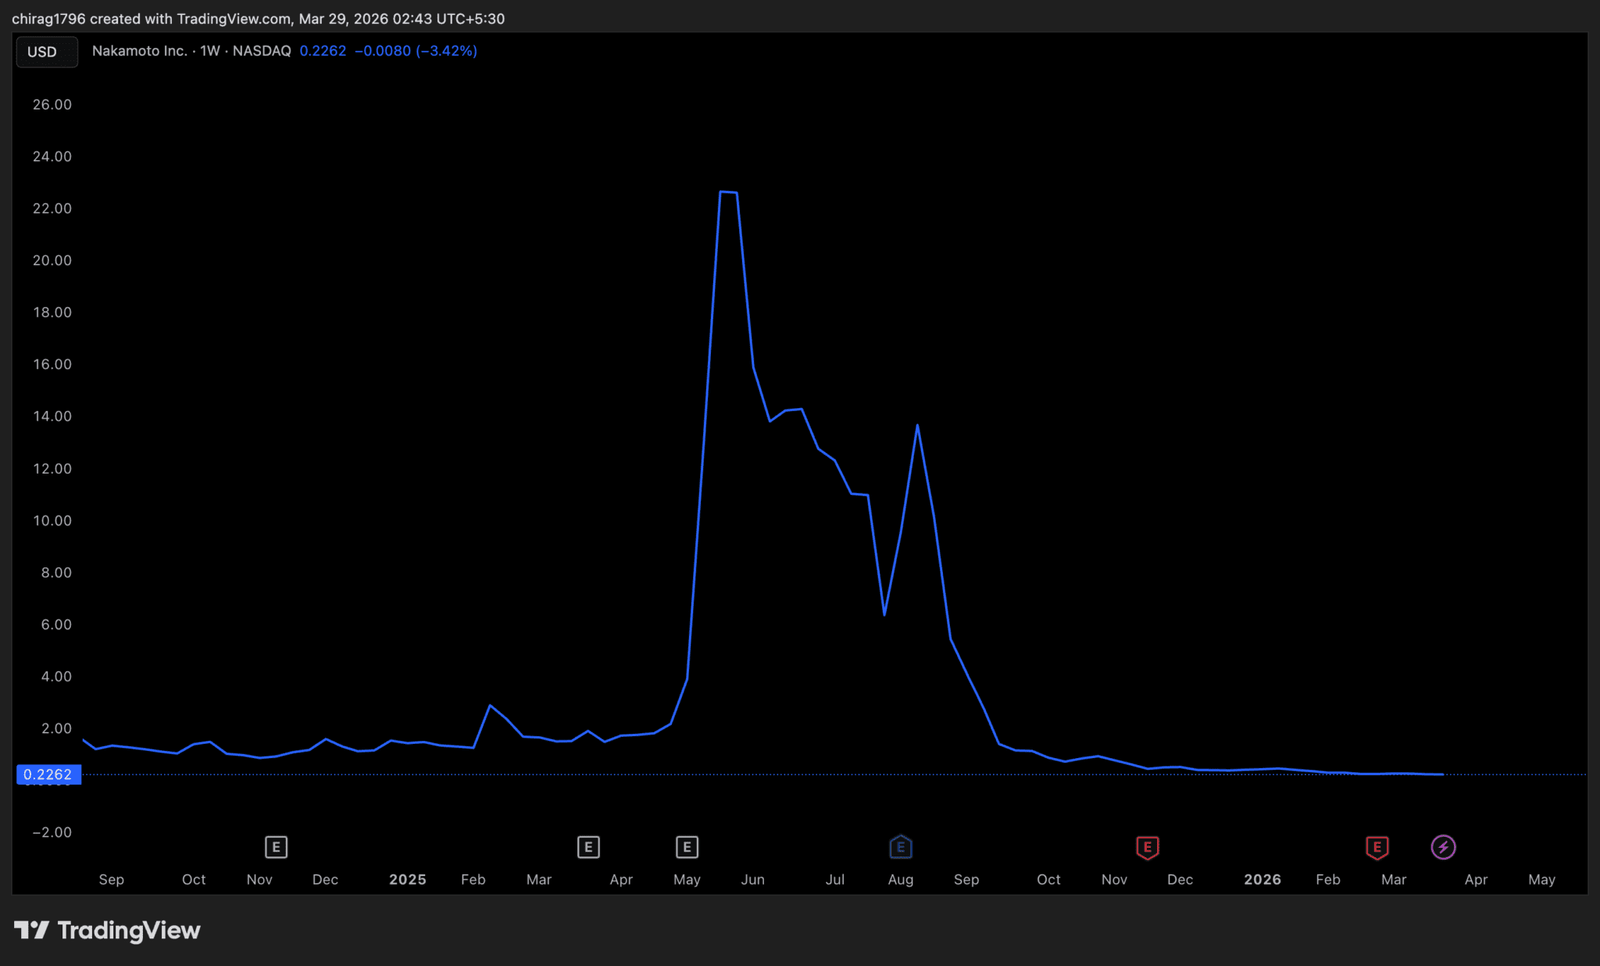This screenshot has height=966, width=1600.
Task: Click the Jun label on the time axis
Action: point(752,880)
